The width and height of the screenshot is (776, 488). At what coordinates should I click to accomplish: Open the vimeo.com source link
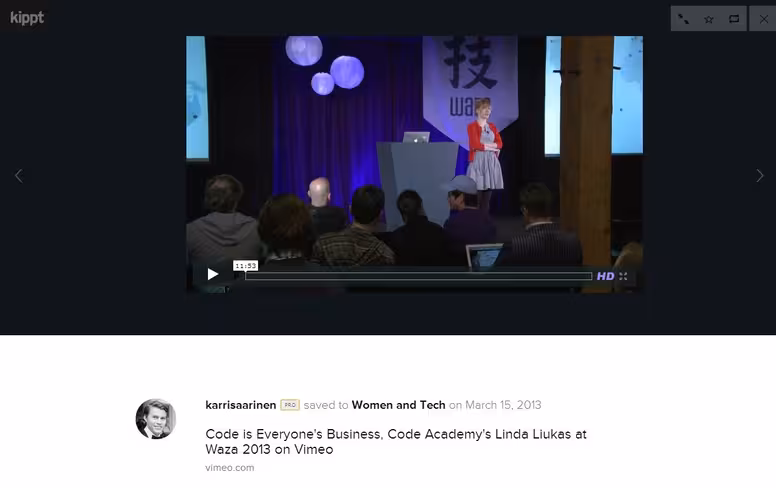(230, 468)
